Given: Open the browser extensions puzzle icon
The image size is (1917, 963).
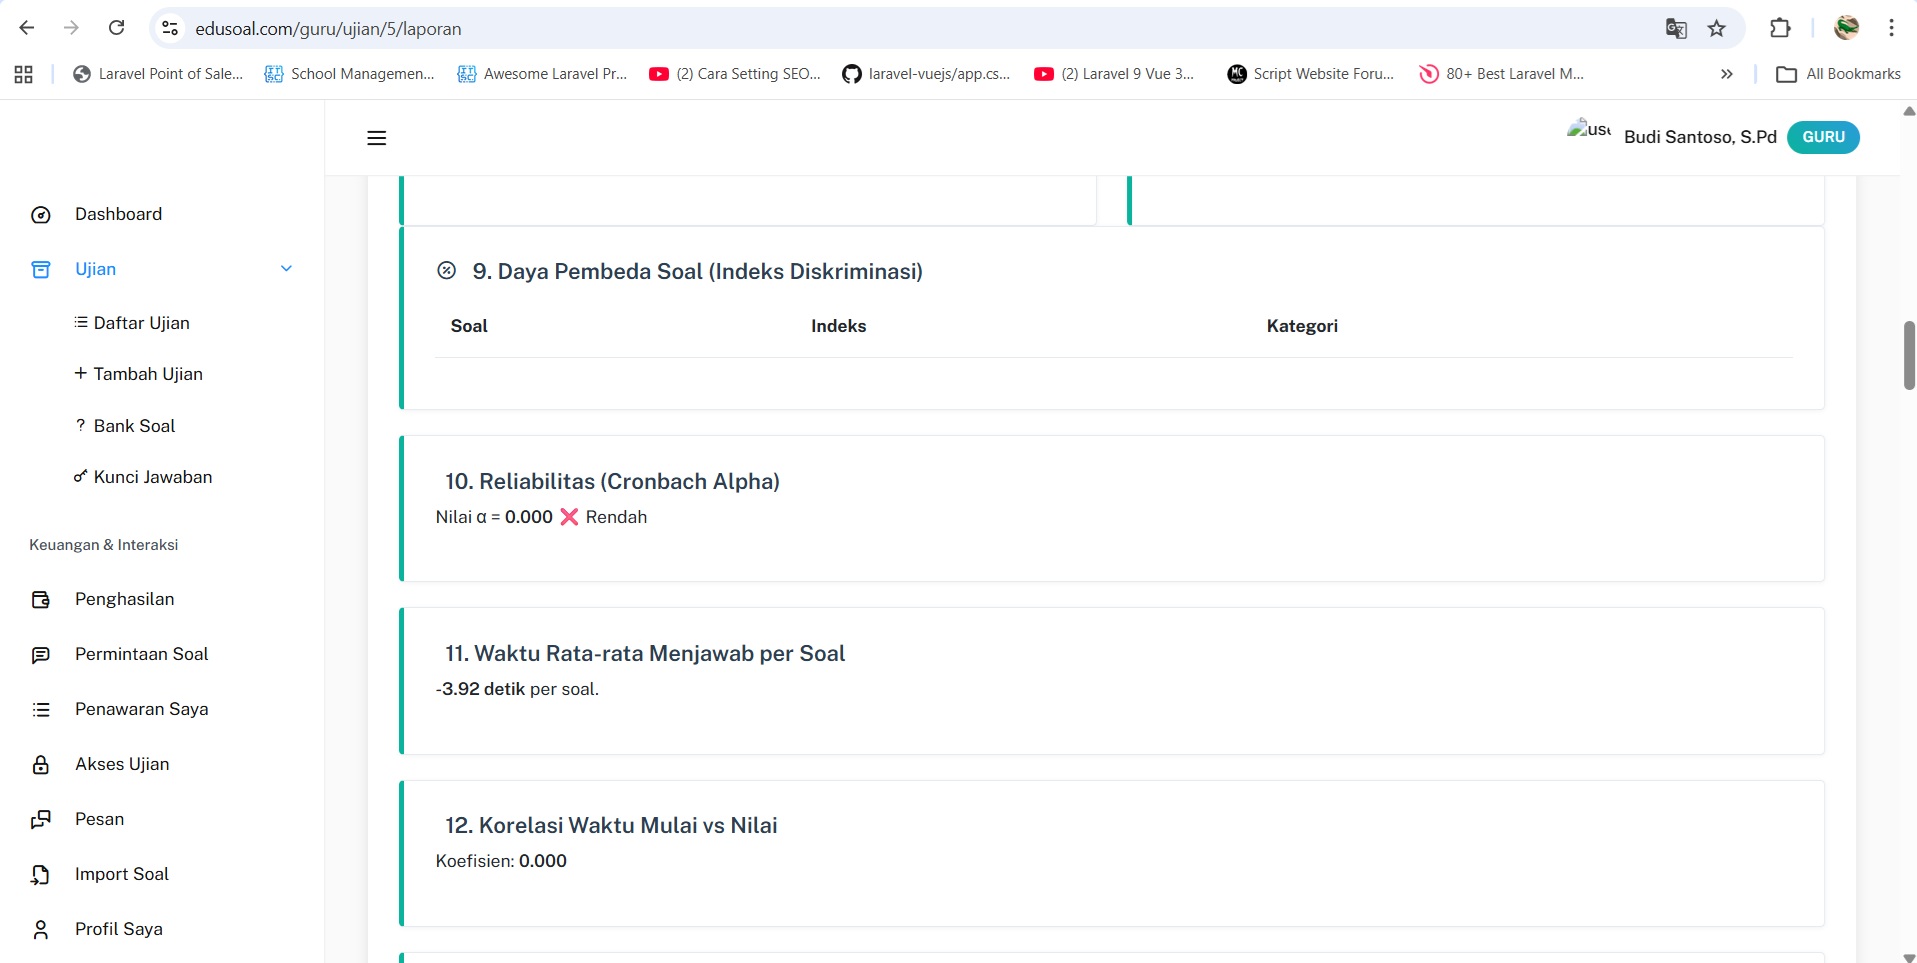Looking at the screenshot, I should [x=1780, y=29].
